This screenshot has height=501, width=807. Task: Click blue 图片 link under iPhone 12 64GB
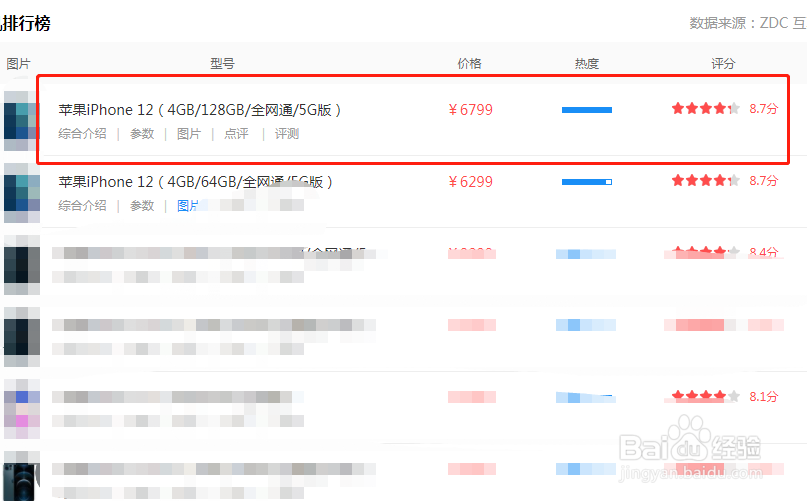tap(188, 206)
